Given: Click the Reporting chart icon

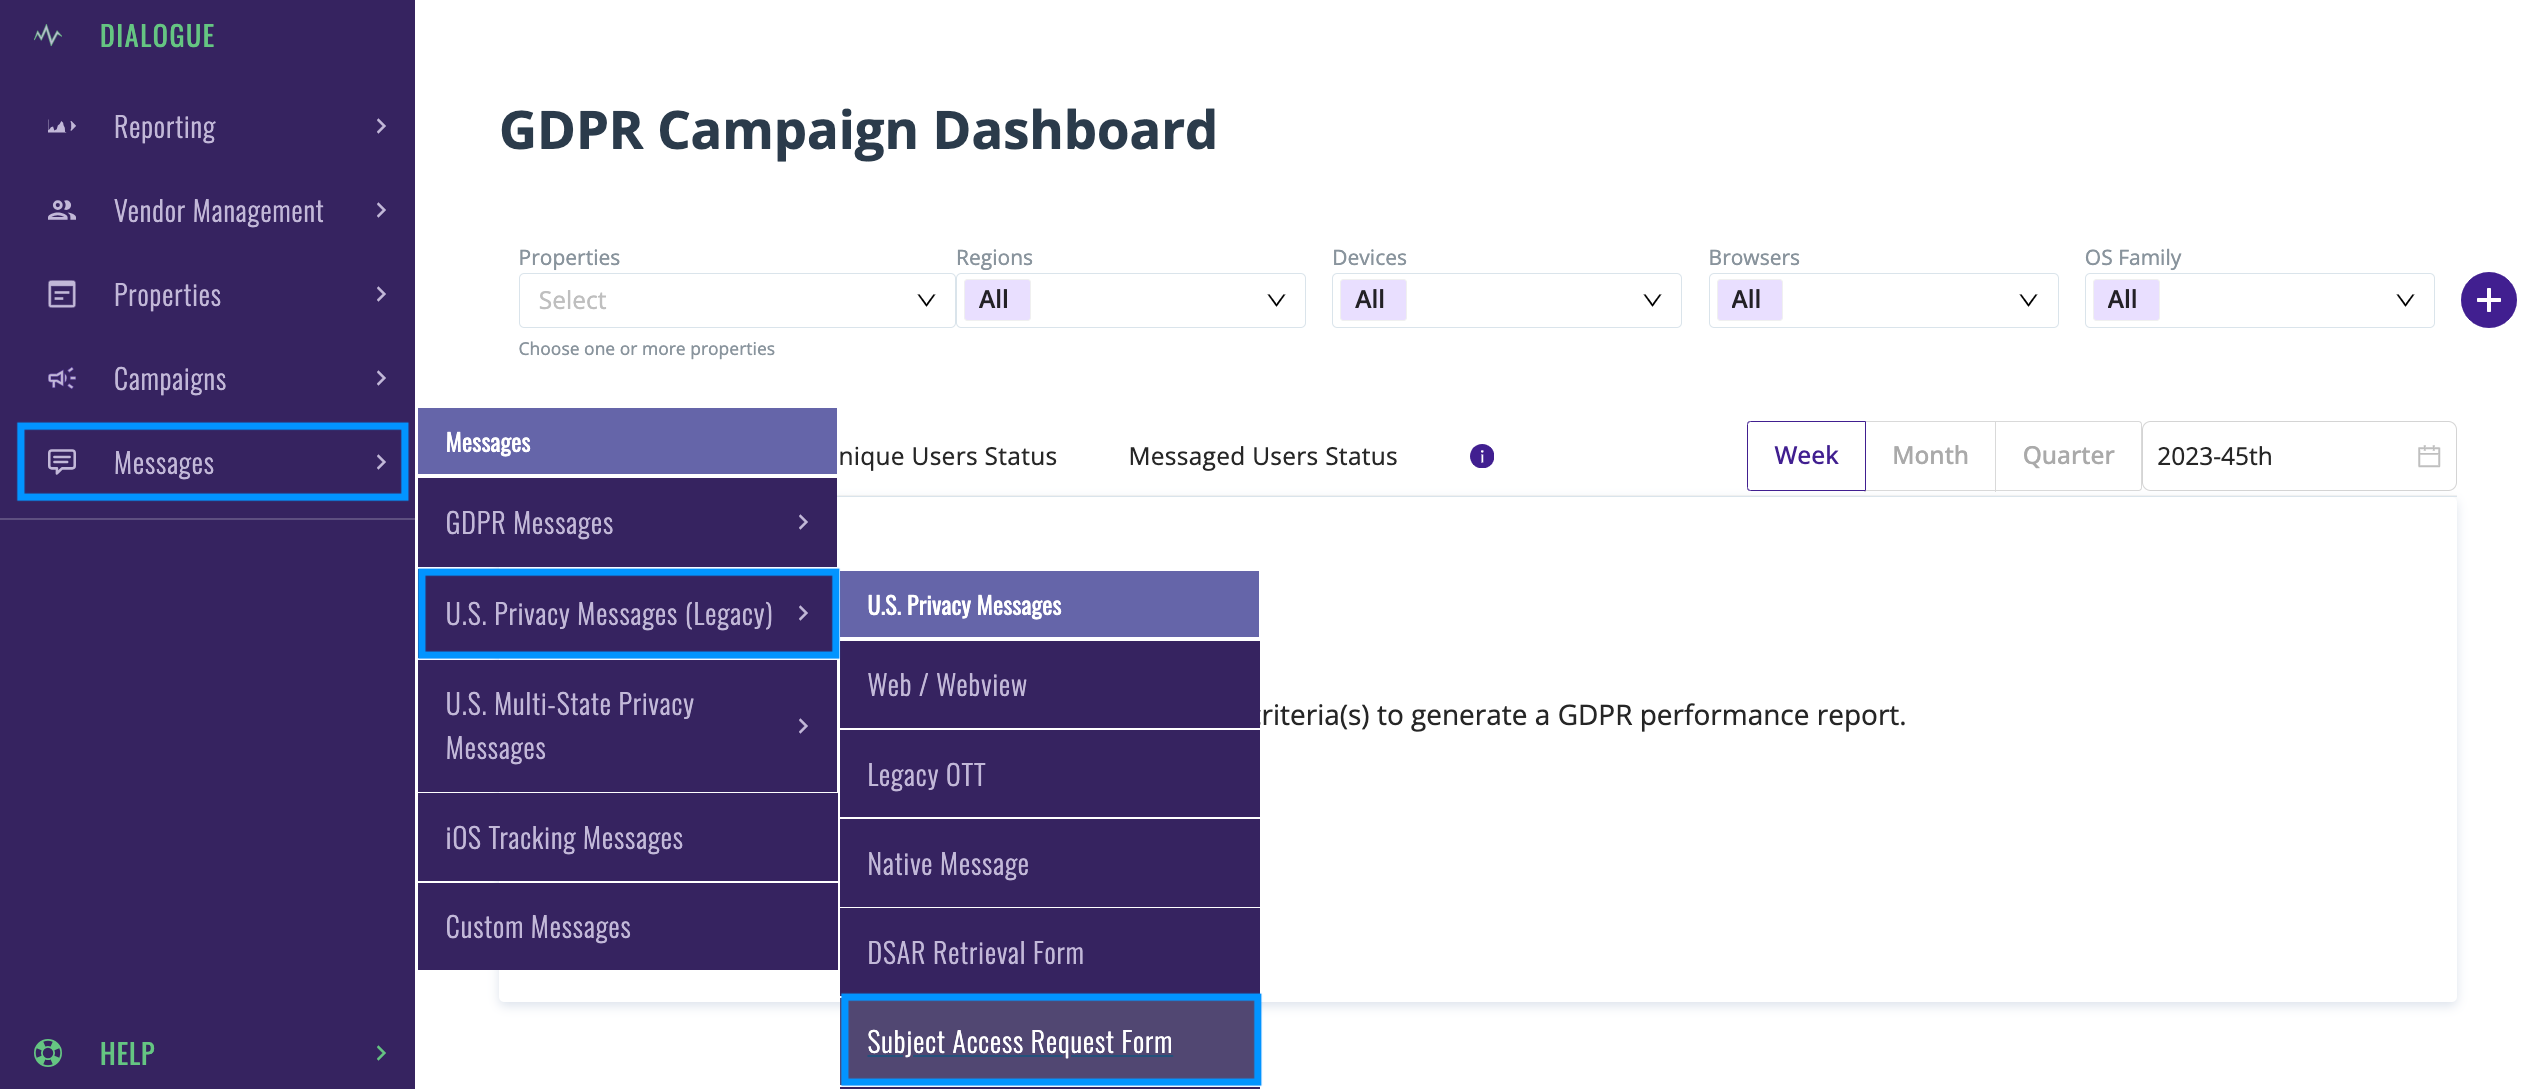Looking at the screenshot, I should 61,127.
